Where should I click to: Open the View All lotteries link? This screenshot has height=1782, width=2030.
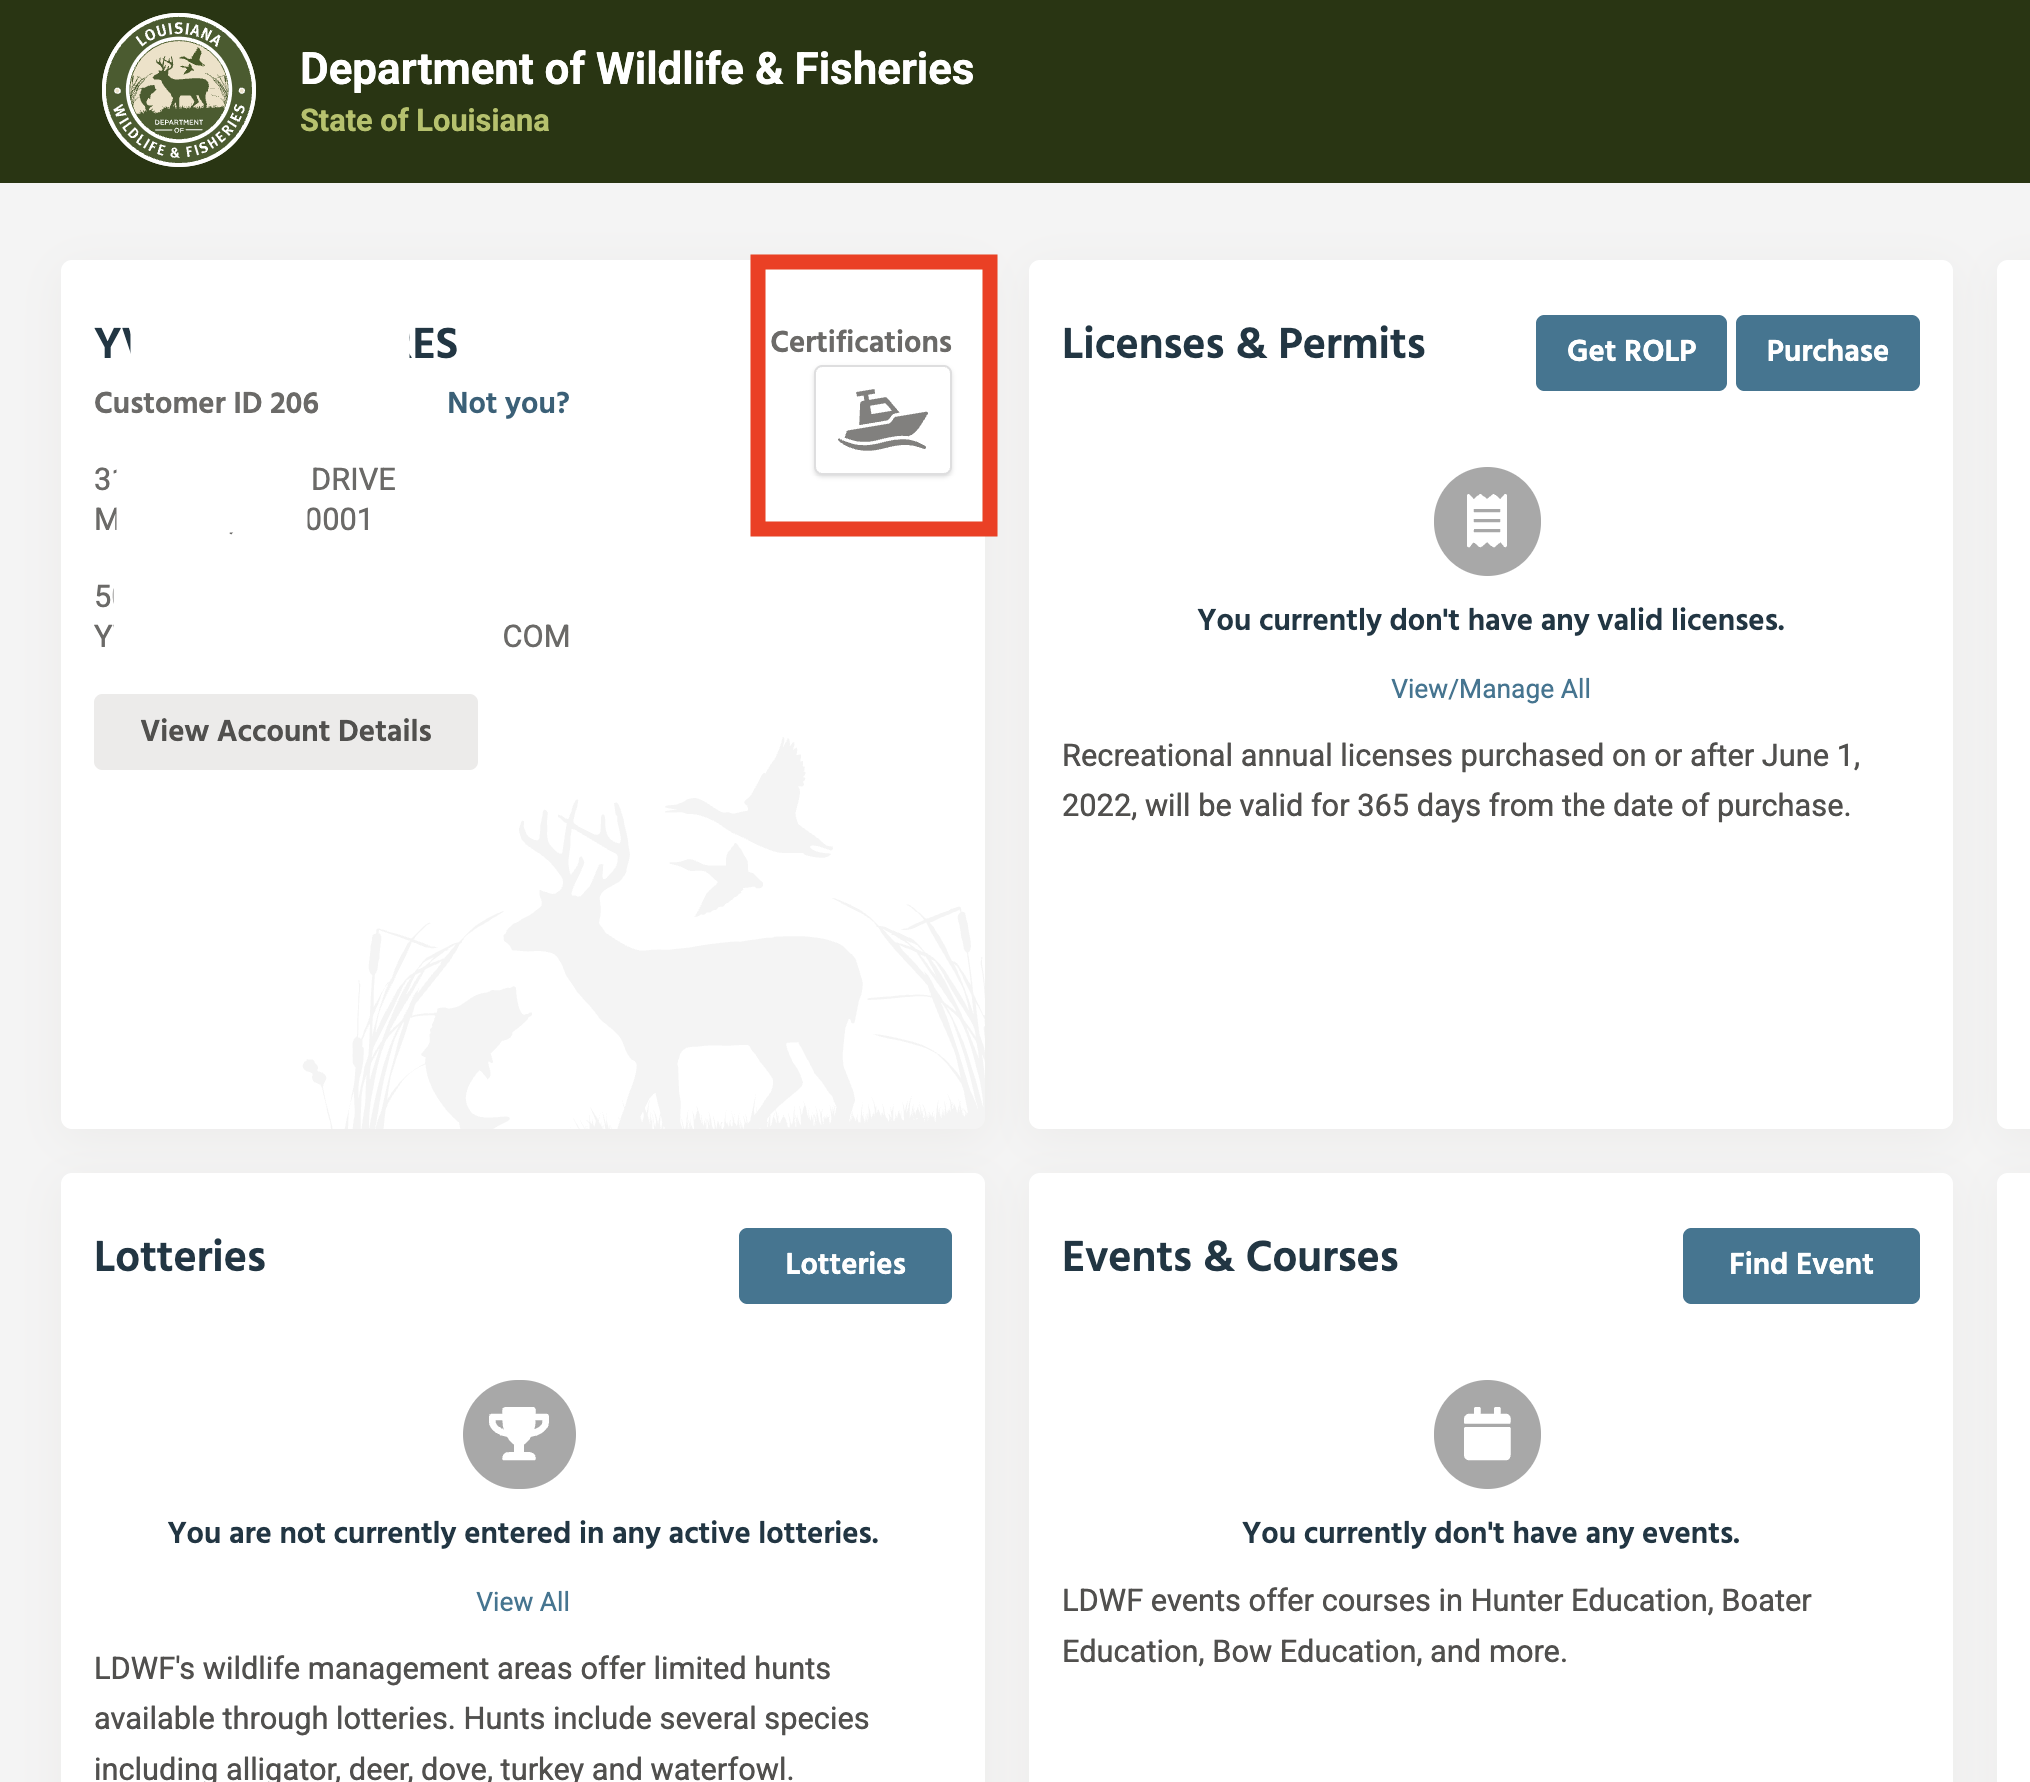[x=522, y=1602]
